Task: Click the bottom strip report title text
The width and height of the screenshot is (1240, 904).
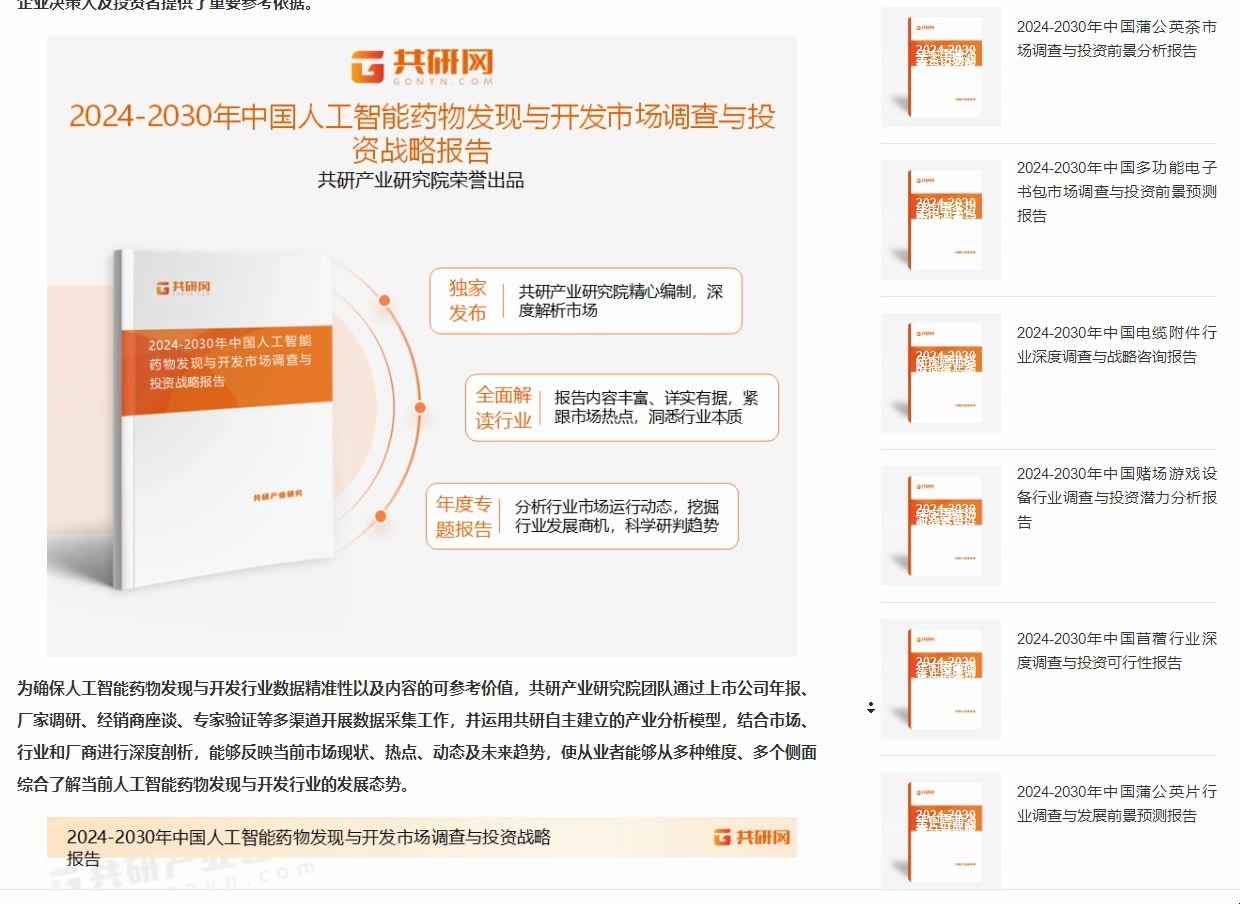Action: 309,847
